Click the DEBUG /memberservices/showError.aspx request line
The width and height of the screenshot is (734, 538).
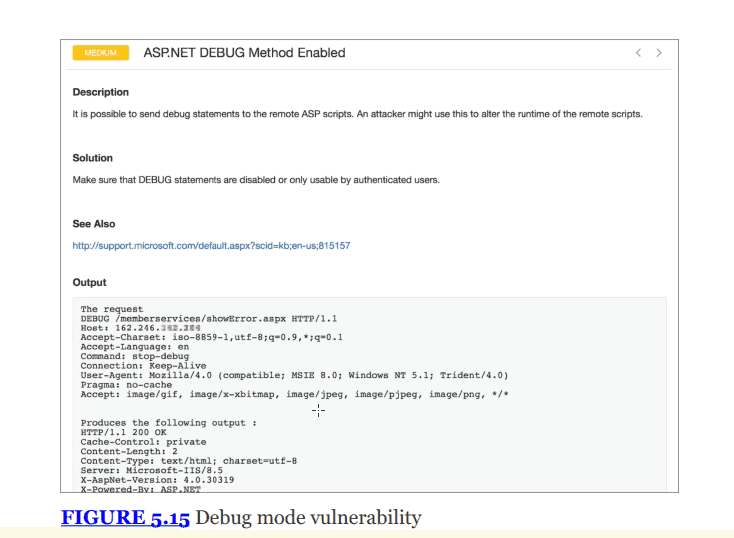pyautogui.click(x=209, y=319)
